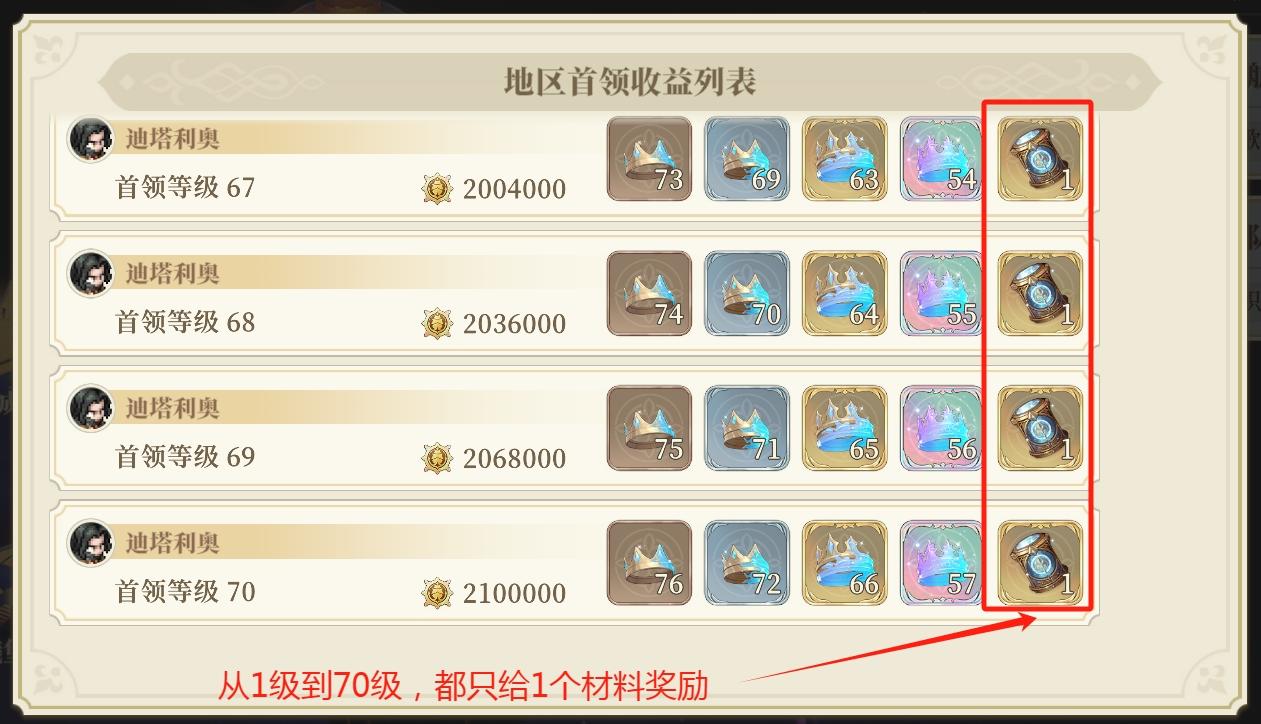Click the lantern material reward in level 68 row
This screenshot has width=1261, height=724.
(x=1040, y=293)
